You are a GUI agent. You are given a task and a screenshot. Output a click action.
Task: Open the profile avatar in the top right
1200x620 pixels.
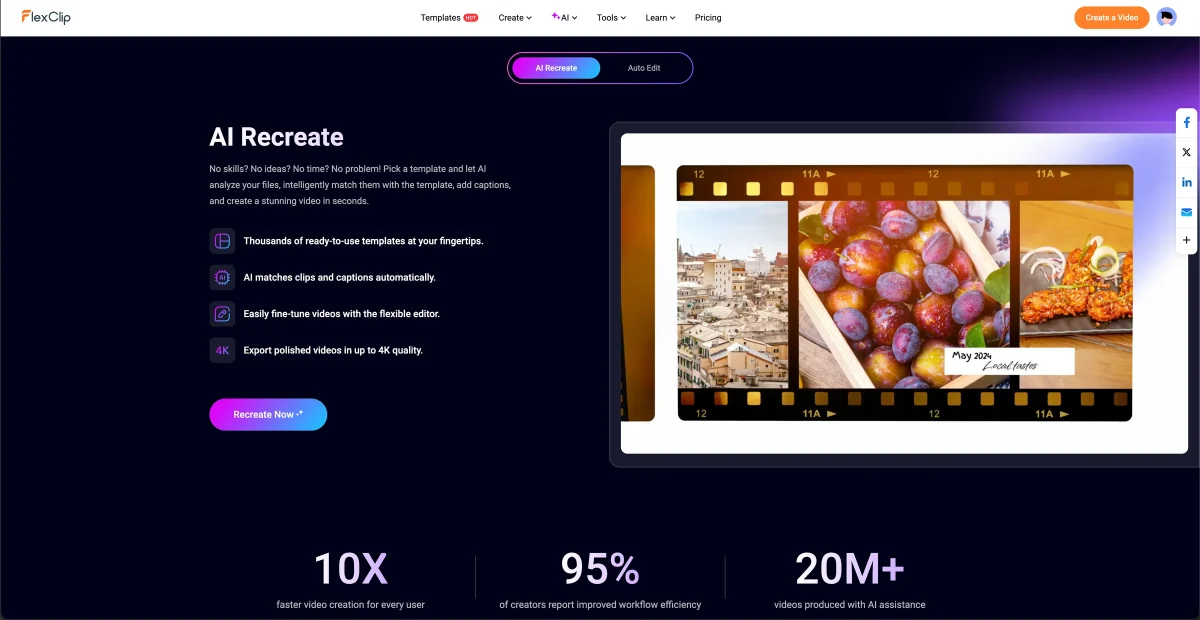1167,17
